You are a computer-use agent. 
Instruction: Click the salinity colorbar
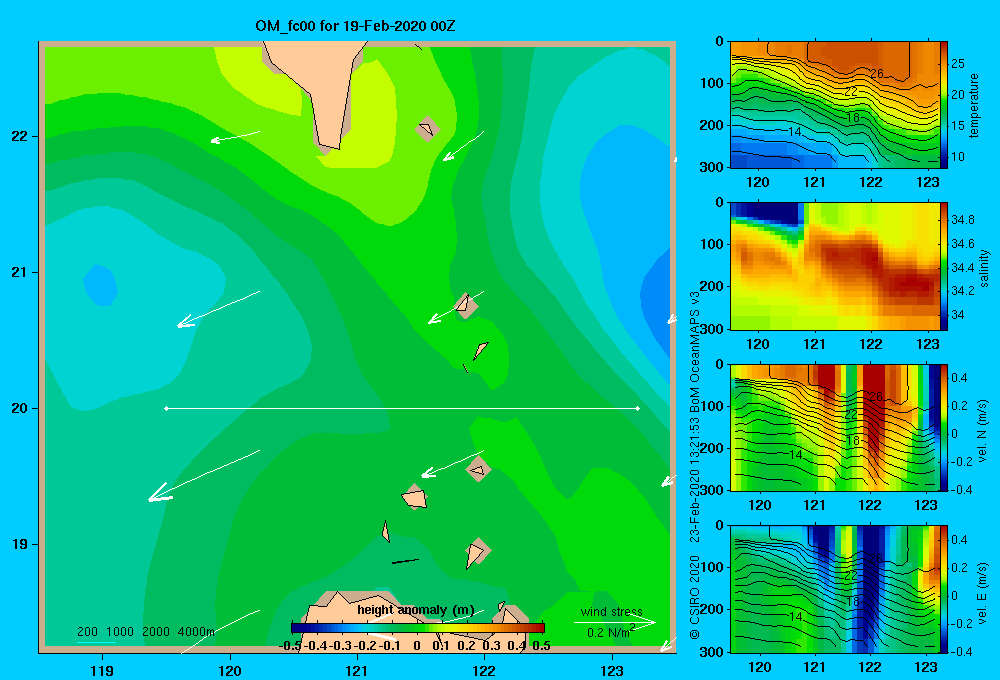pos(944,266)
